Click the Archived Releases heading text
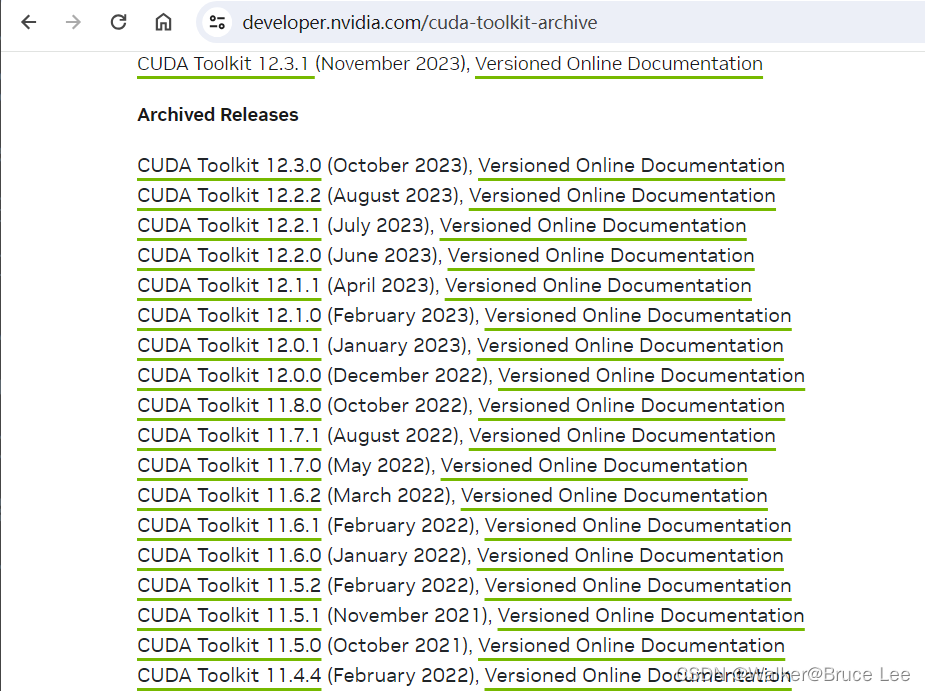Image resolution: width=925 pixels, height=691 pixels. tap(218, 115)
